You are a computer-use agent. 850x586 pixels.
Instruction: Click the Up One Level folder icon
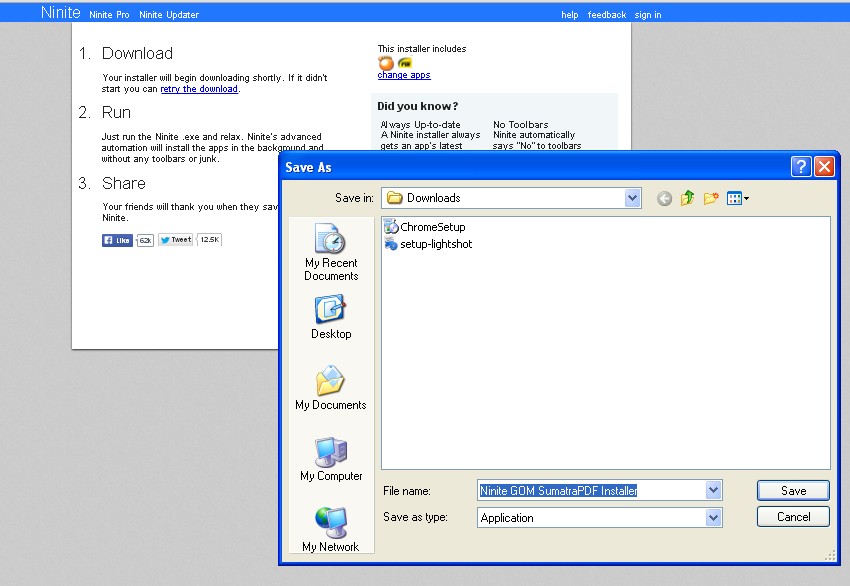click(688, 199)
